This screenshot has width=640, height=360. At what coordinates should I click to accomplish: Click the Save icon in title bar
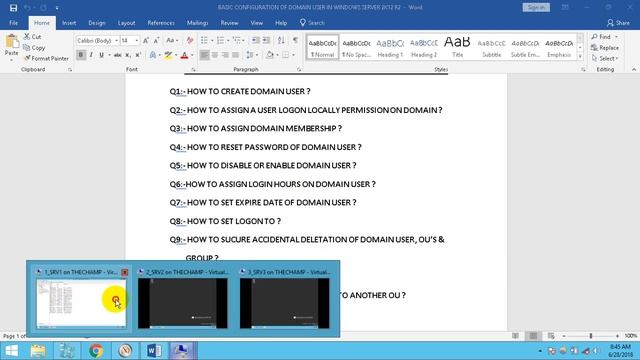pos(13,7)
